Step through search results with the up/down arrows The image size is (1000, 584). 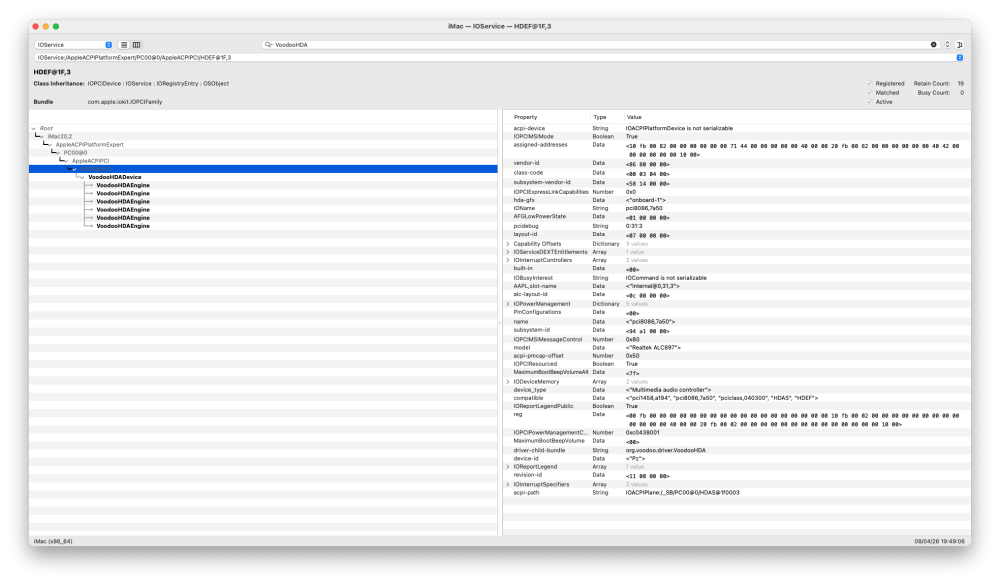click(947, 45)
